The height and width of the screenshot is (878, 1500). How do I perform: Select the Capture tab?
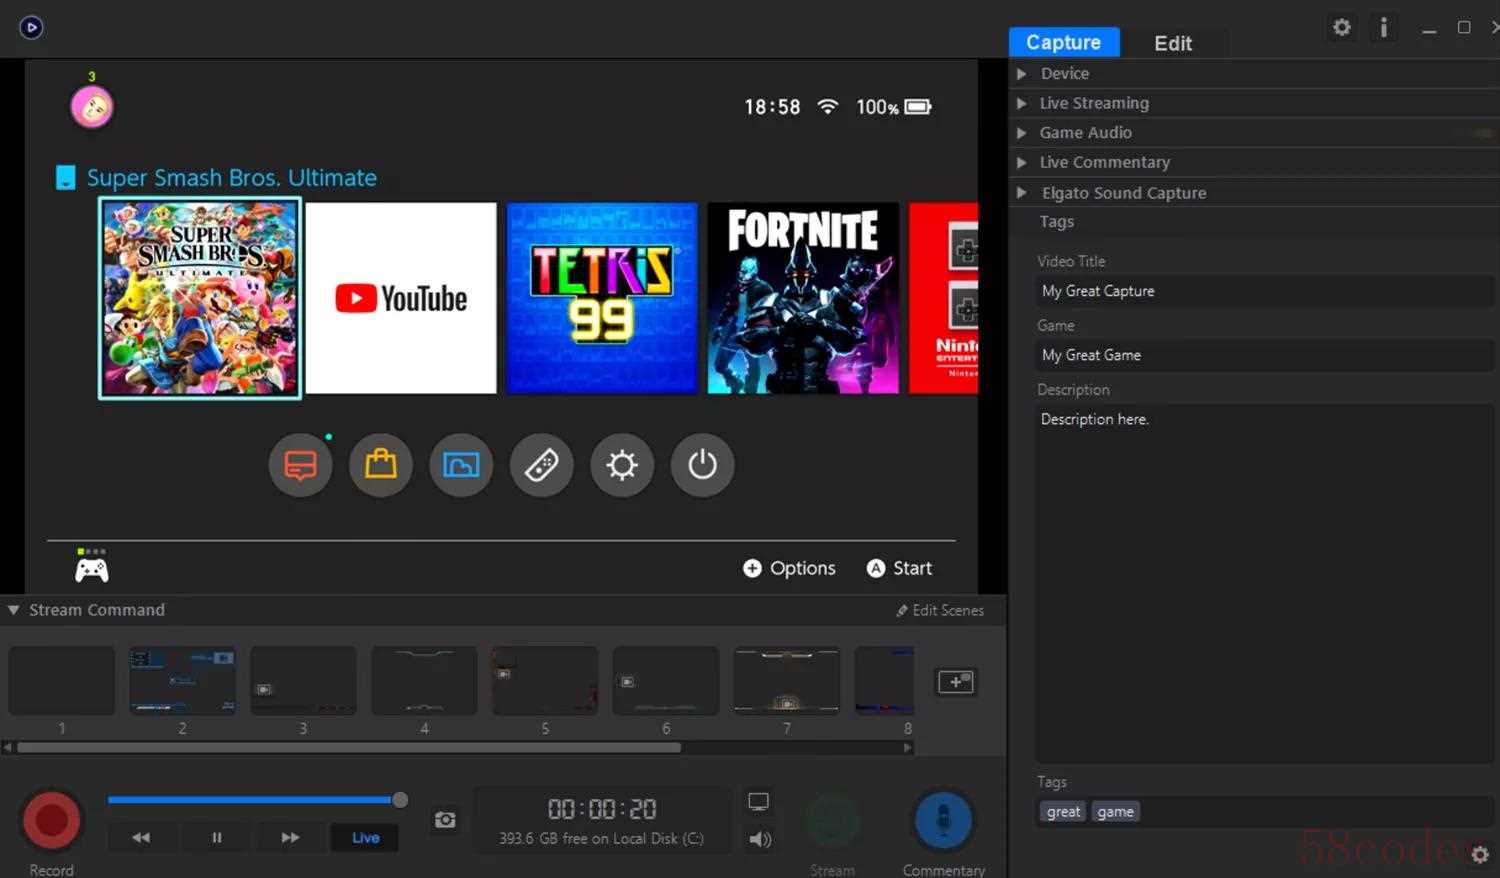[1063, 42]
